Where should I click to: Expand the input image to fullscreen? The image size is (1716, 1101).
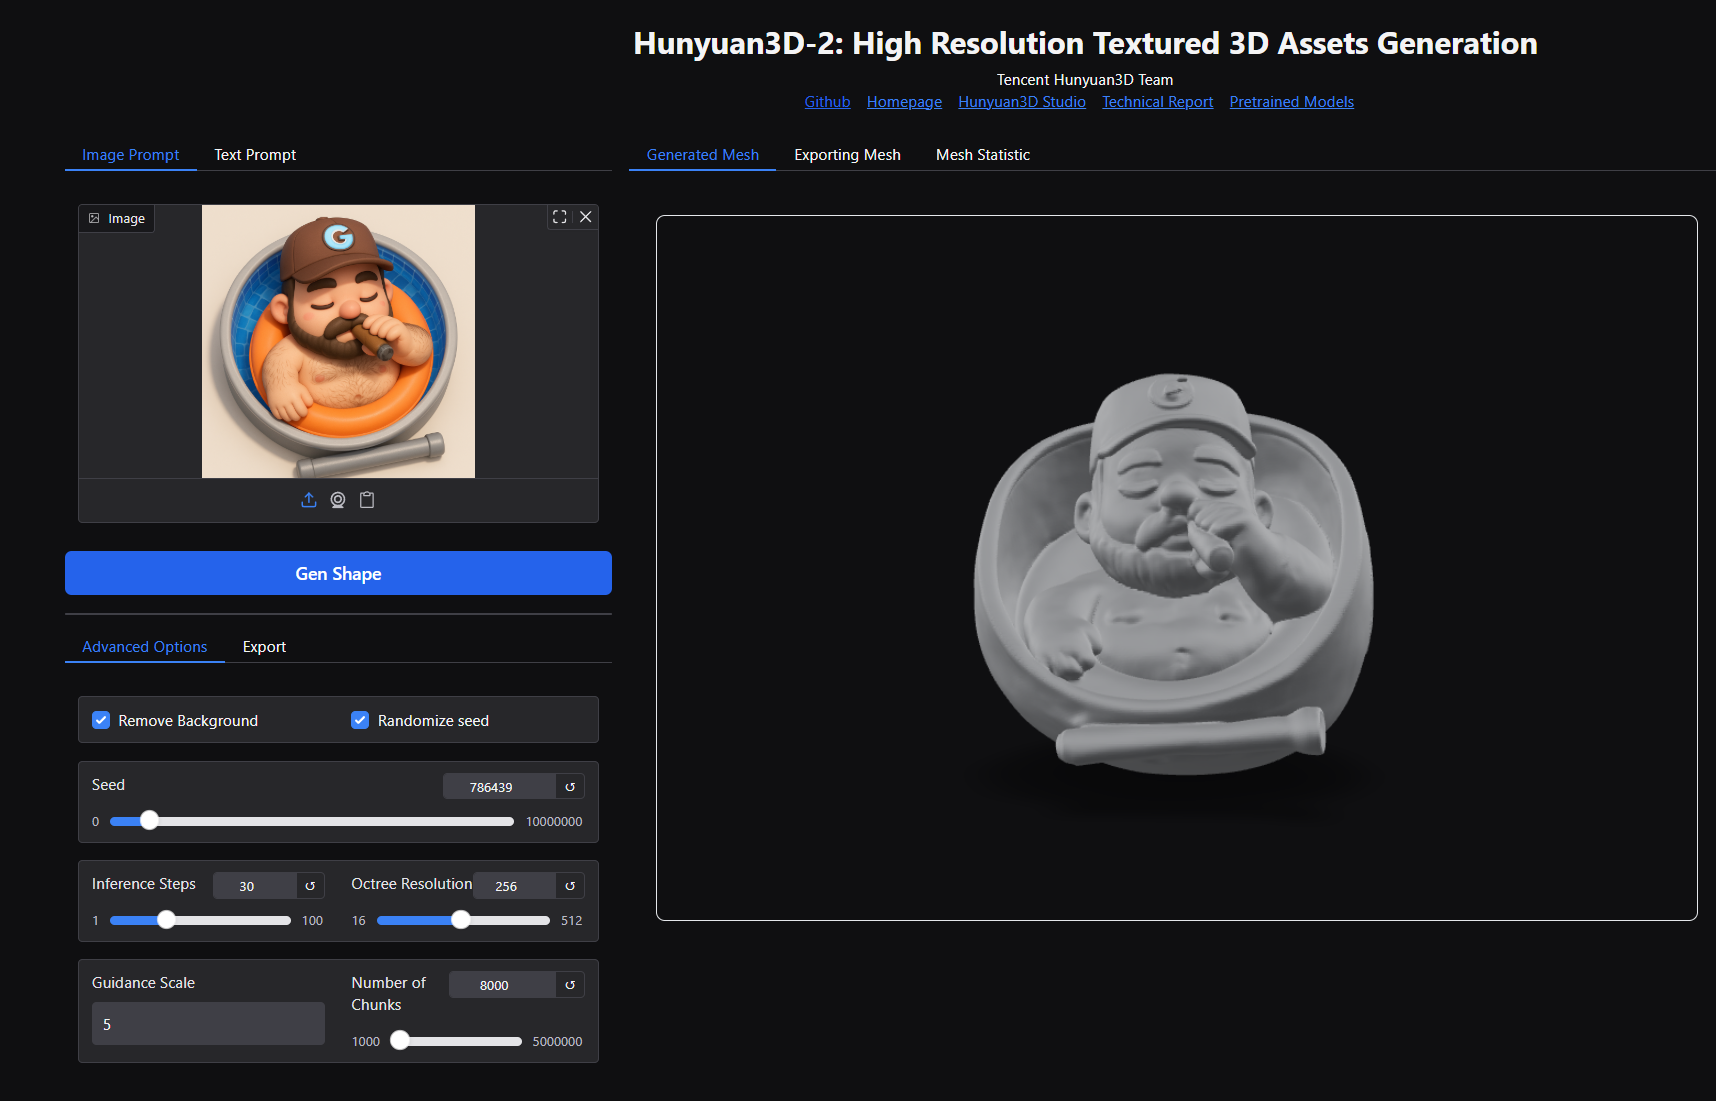point(560,217)
